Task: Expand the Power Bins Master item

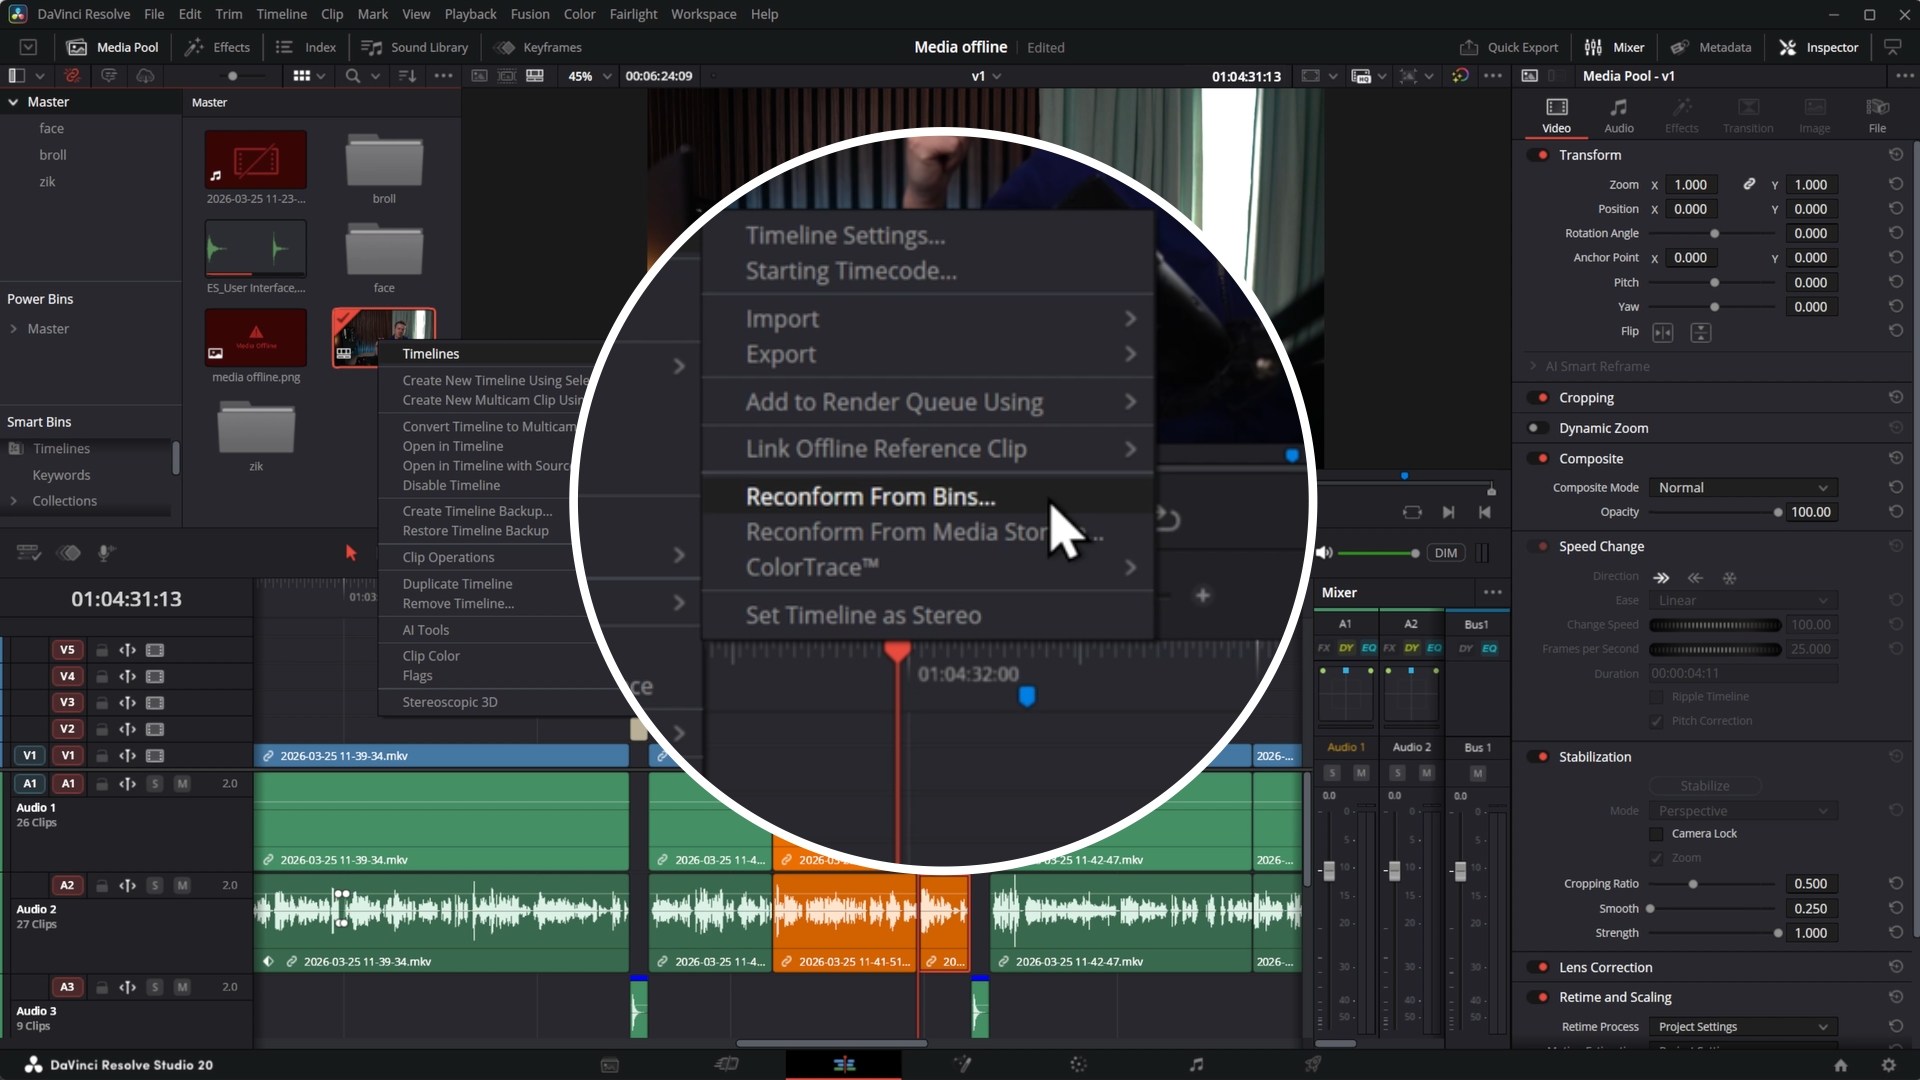Action: pyautogui.click(x=14, y=329)
